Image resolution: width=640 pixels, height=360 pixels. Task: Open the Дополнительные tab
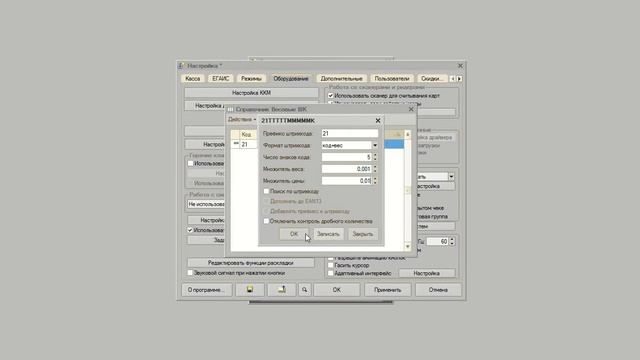pos(341,78)
